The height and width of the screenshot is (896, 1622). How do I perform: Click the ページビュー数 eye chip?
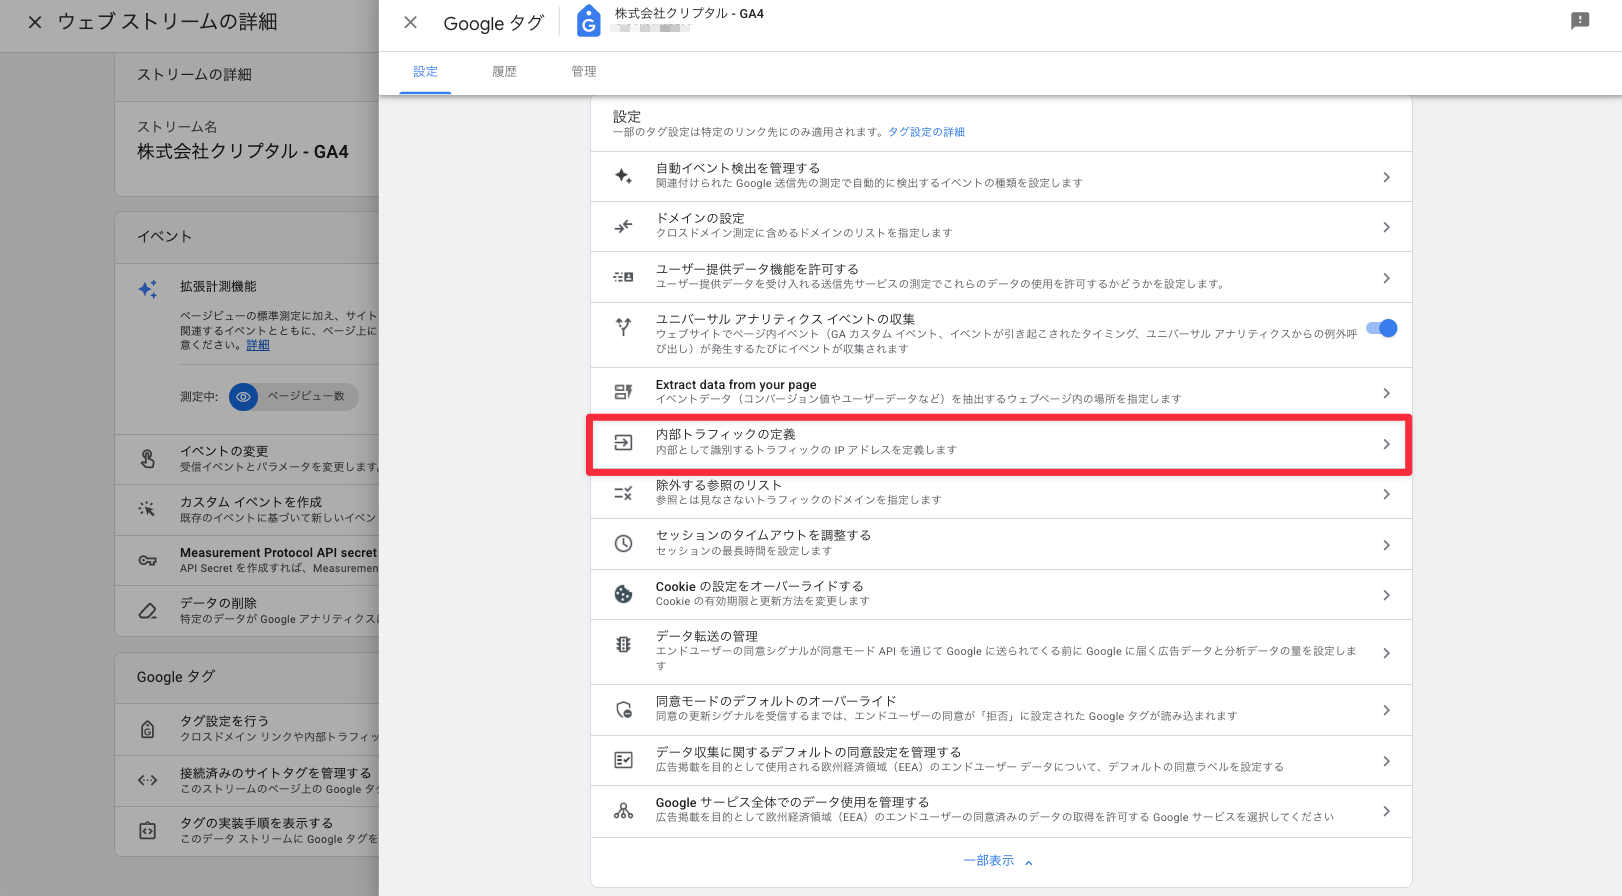click(x=293, y=397)
